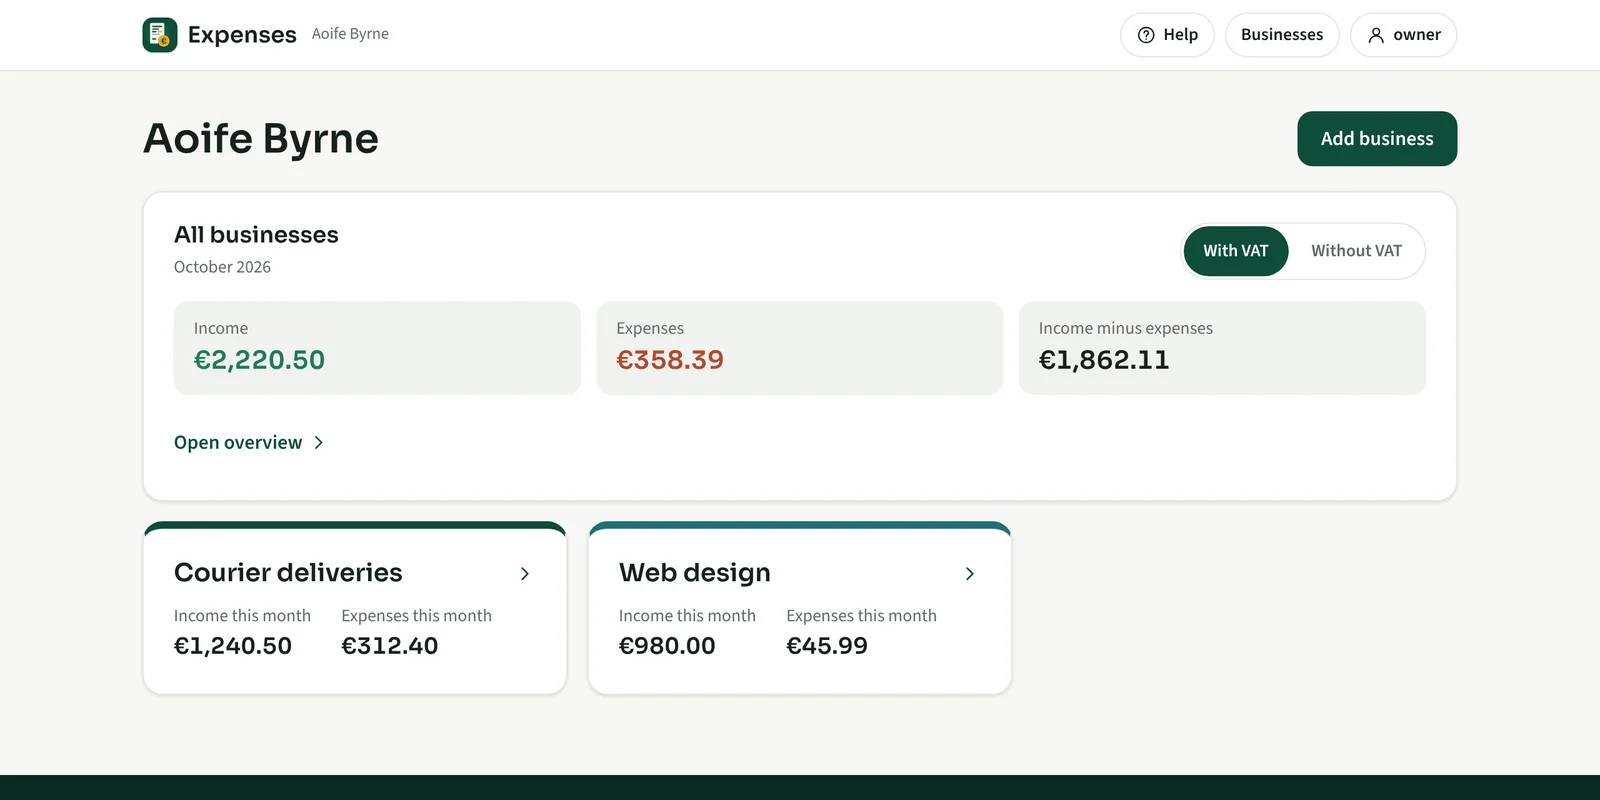1600x800 pixels.
Task: Click Courier deliveries expenses €312.40
Action: 390,646
